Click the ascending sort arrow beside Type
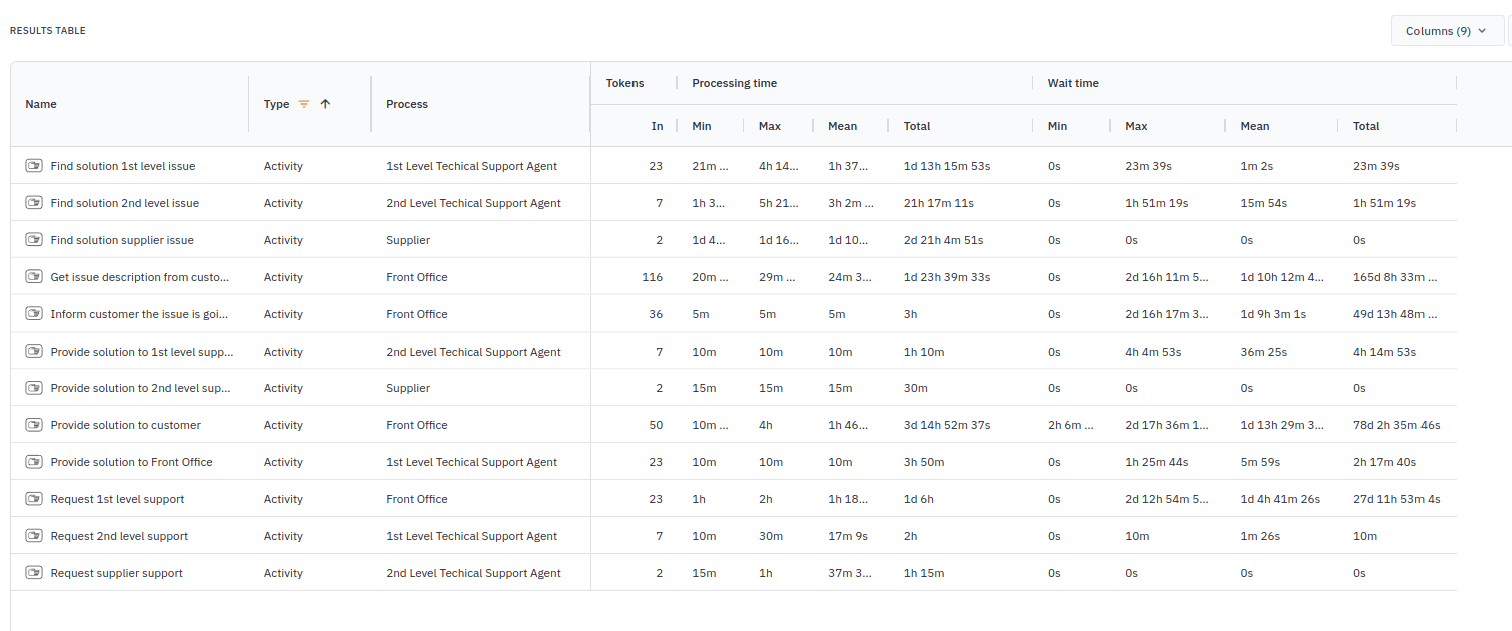 click(x=327, y=103)
